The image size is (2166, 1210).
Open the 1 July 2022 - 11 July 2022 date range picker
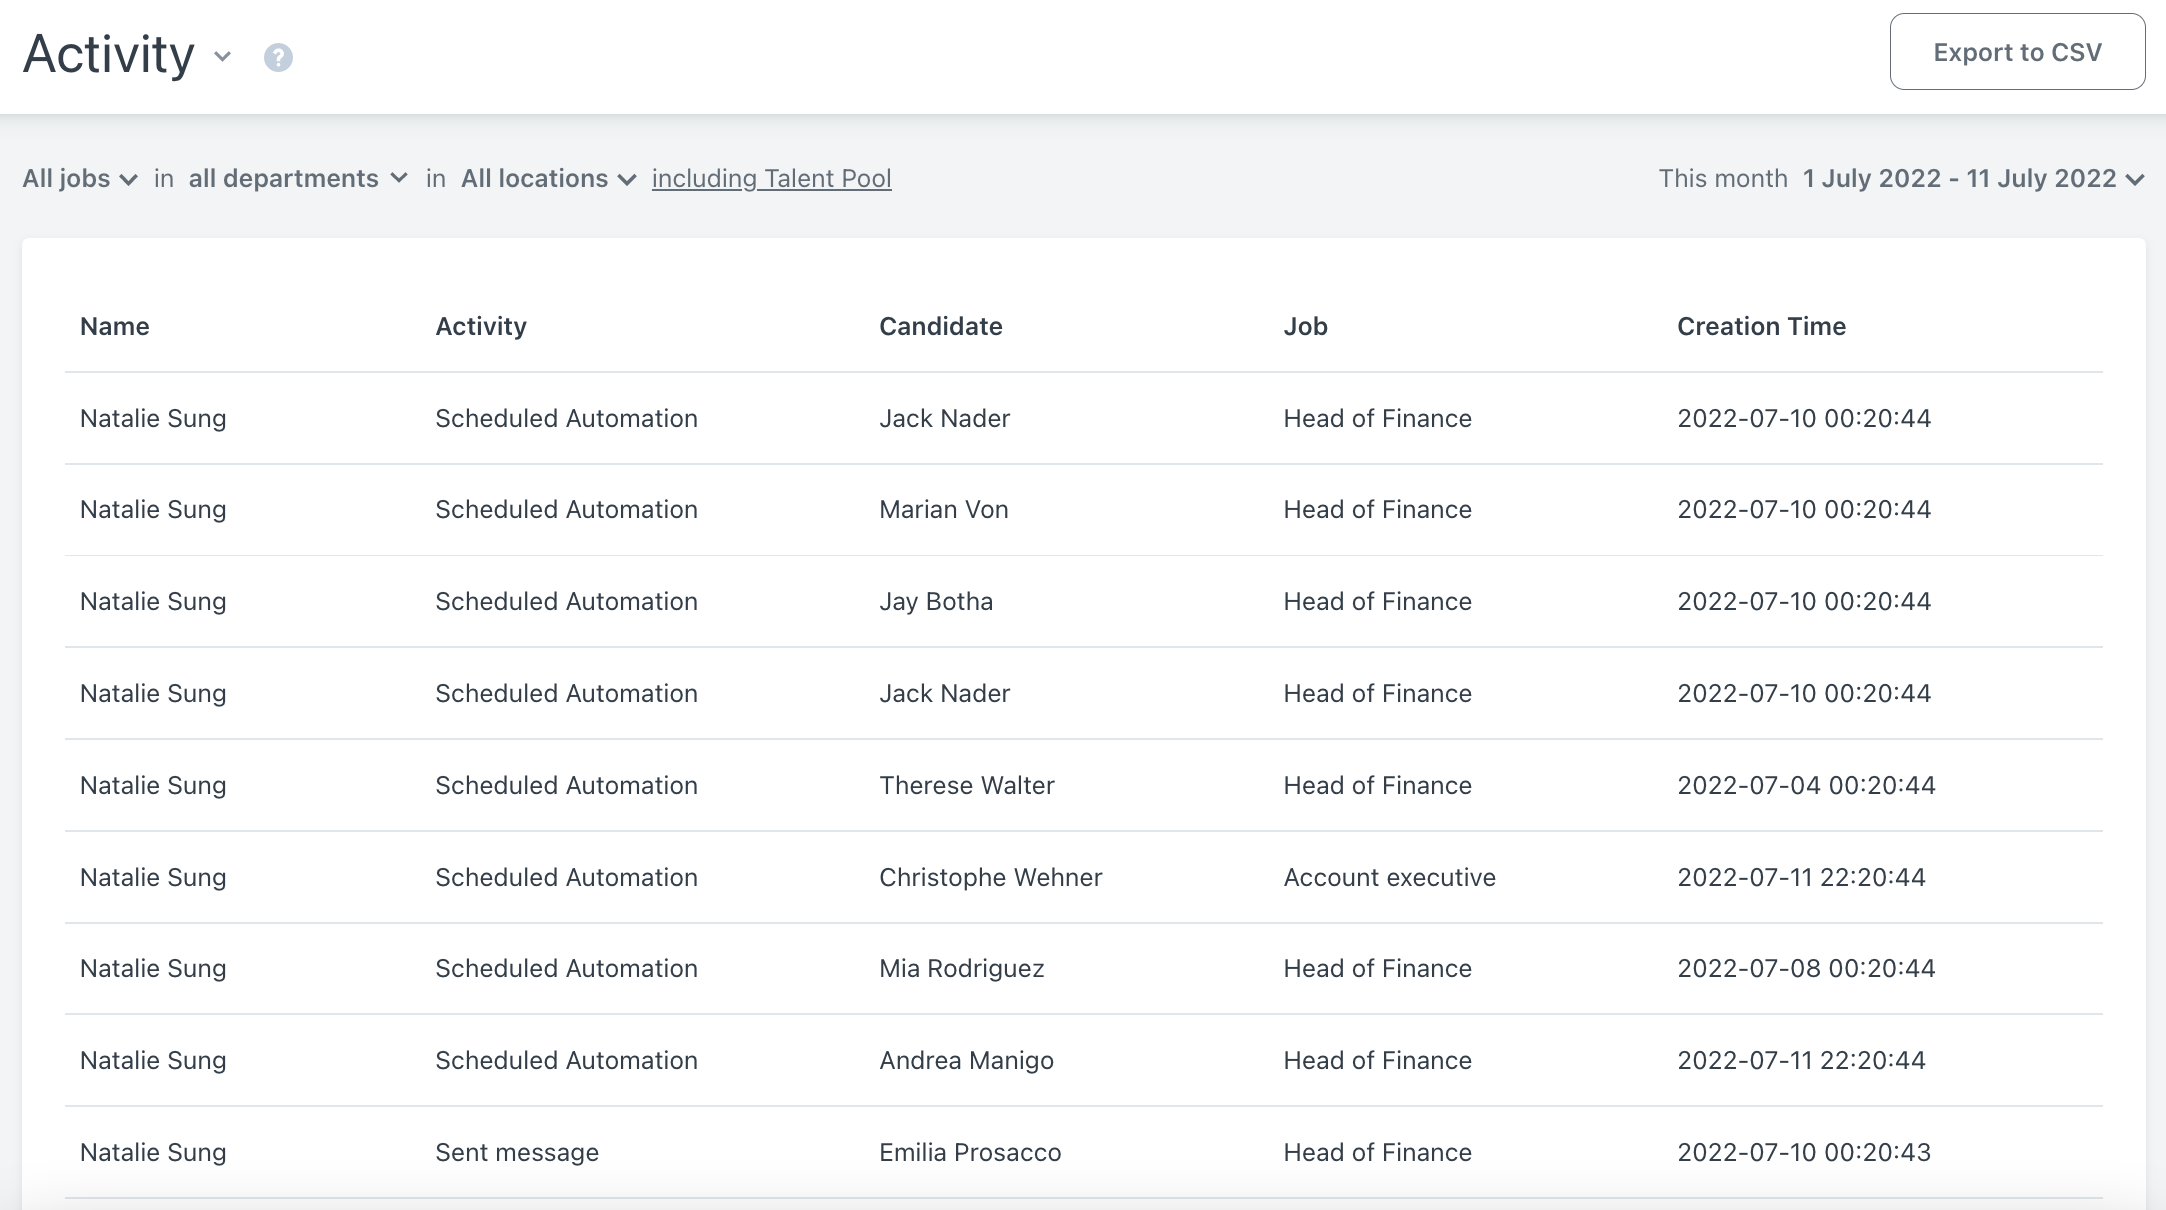pyautogui.click(x=1973, y=178)
